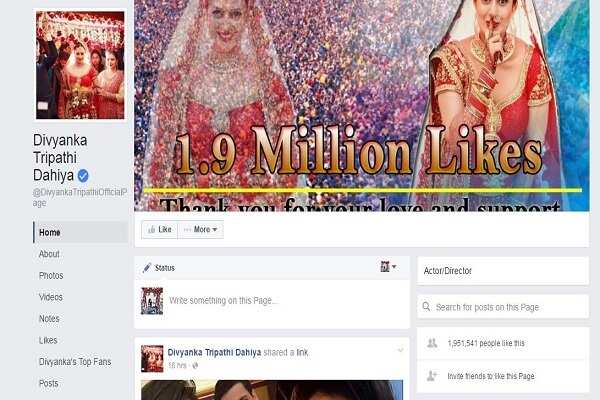Open the Photos section
The height and width of the screenshot is (400, 600).
point(51,276)
